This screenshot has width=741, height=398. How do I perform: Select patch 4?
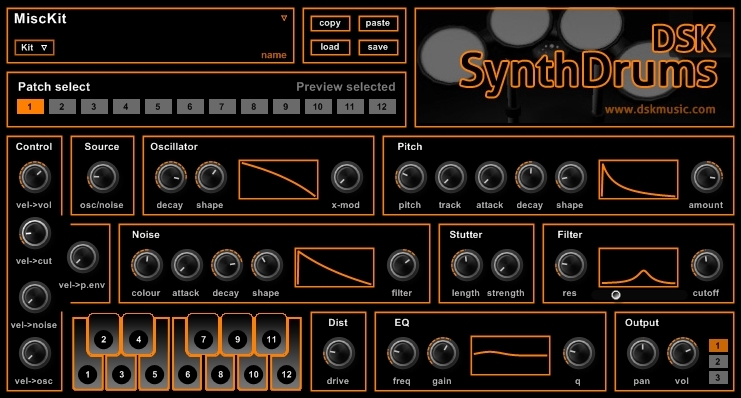point(126,107)
